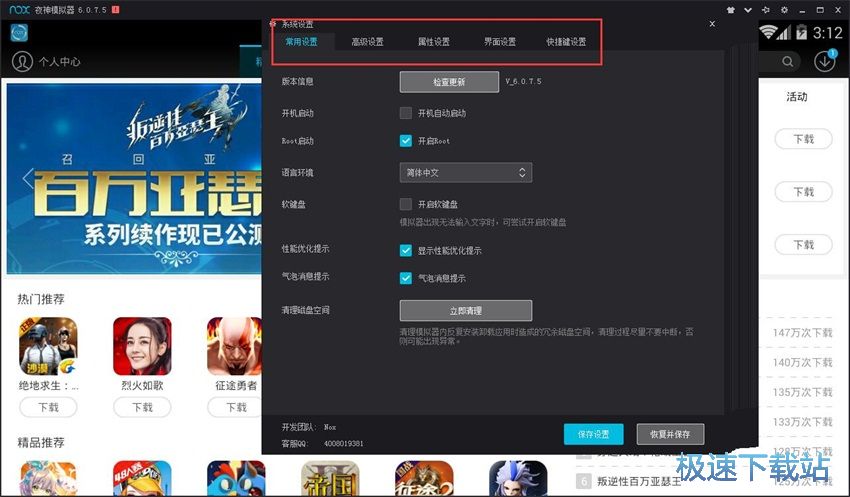Open the 活动 tab in app center
Image resolution: width=850 pixels, height=497 pixels.
[797, 97]
